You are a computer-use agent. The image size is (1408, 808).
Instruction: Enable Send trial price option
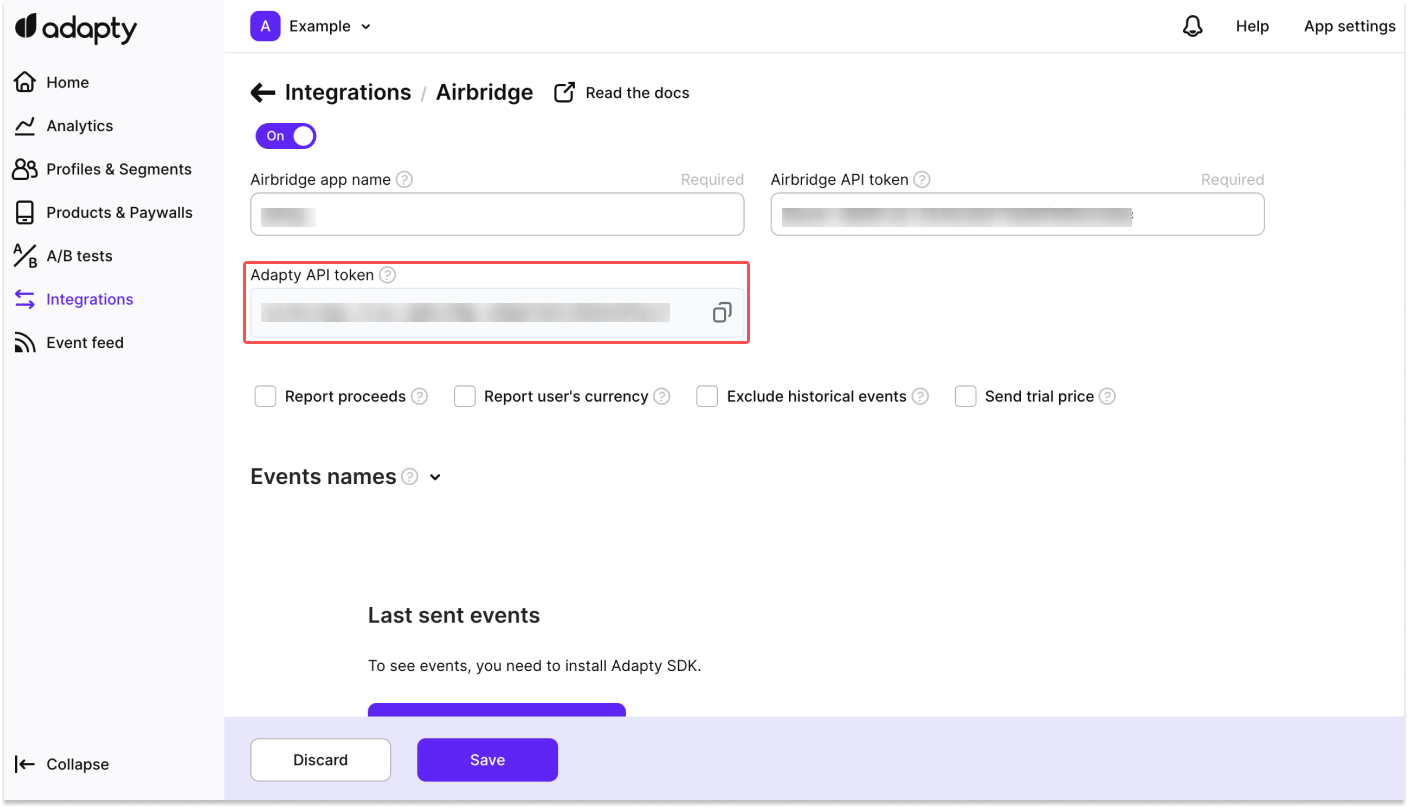click(x=965, y=397)
